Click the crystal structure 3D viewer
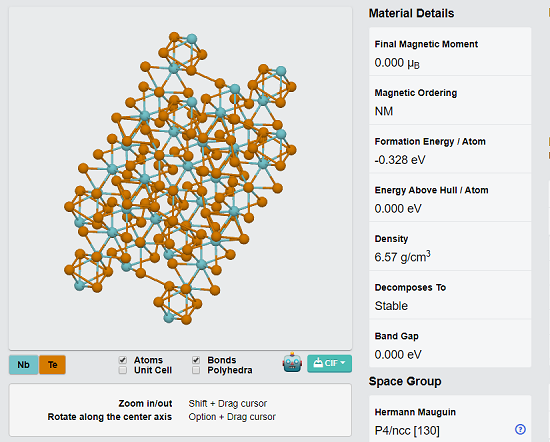Screen dimensions: 550x442 pyautogui.click(x=180, y=178)
